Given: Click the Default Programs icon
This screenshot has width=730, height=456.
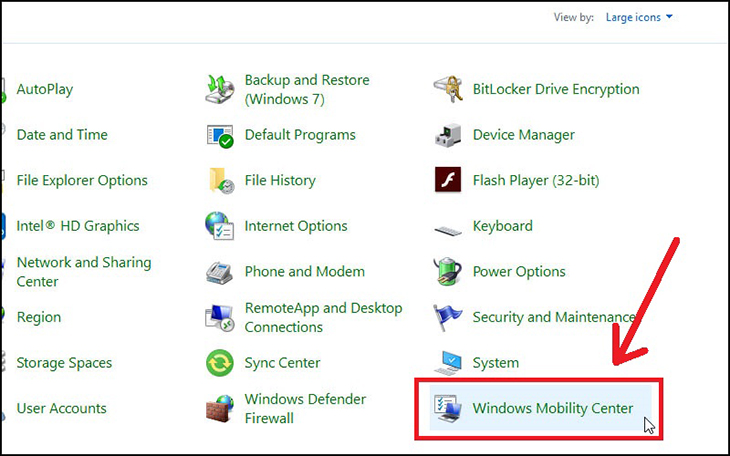Looking at the screenshot, I should [219, 136].
